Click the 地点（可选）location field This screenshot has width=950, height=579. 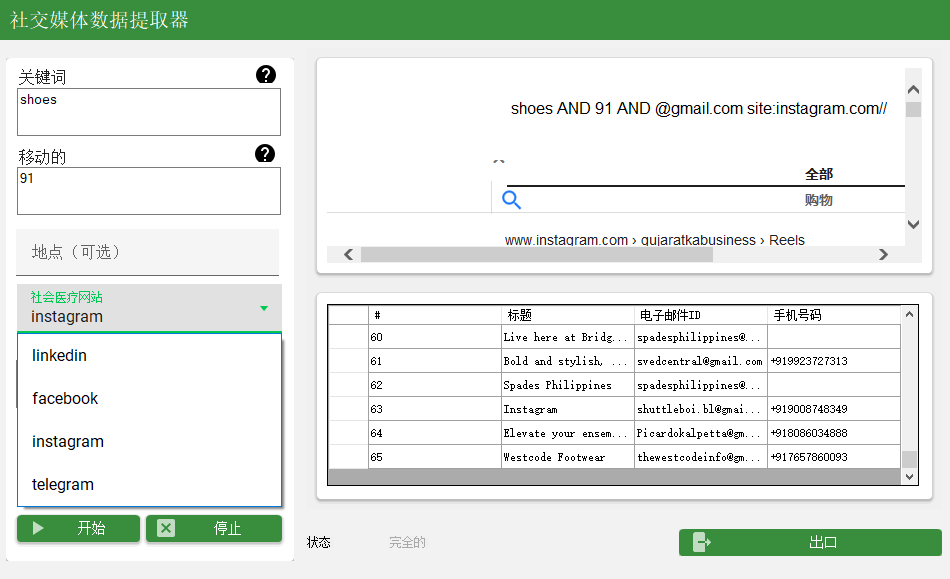[148, 252]
